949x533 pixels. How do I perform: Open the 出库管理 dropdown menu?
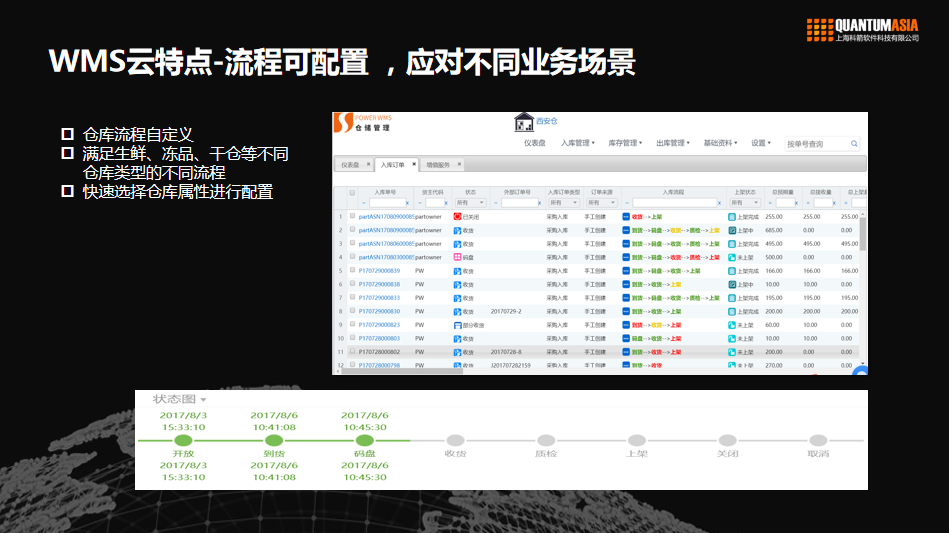[x=672, y=143]
